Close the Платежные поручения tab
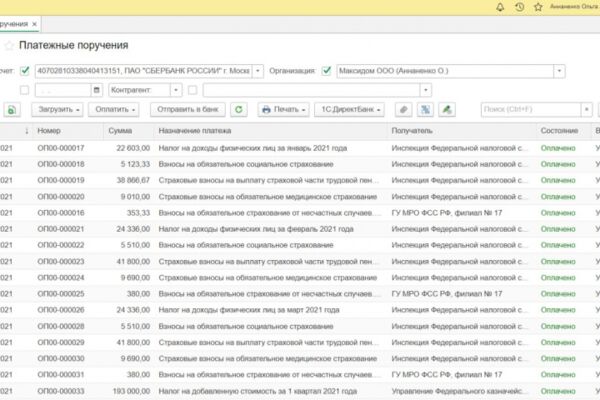 34,24
